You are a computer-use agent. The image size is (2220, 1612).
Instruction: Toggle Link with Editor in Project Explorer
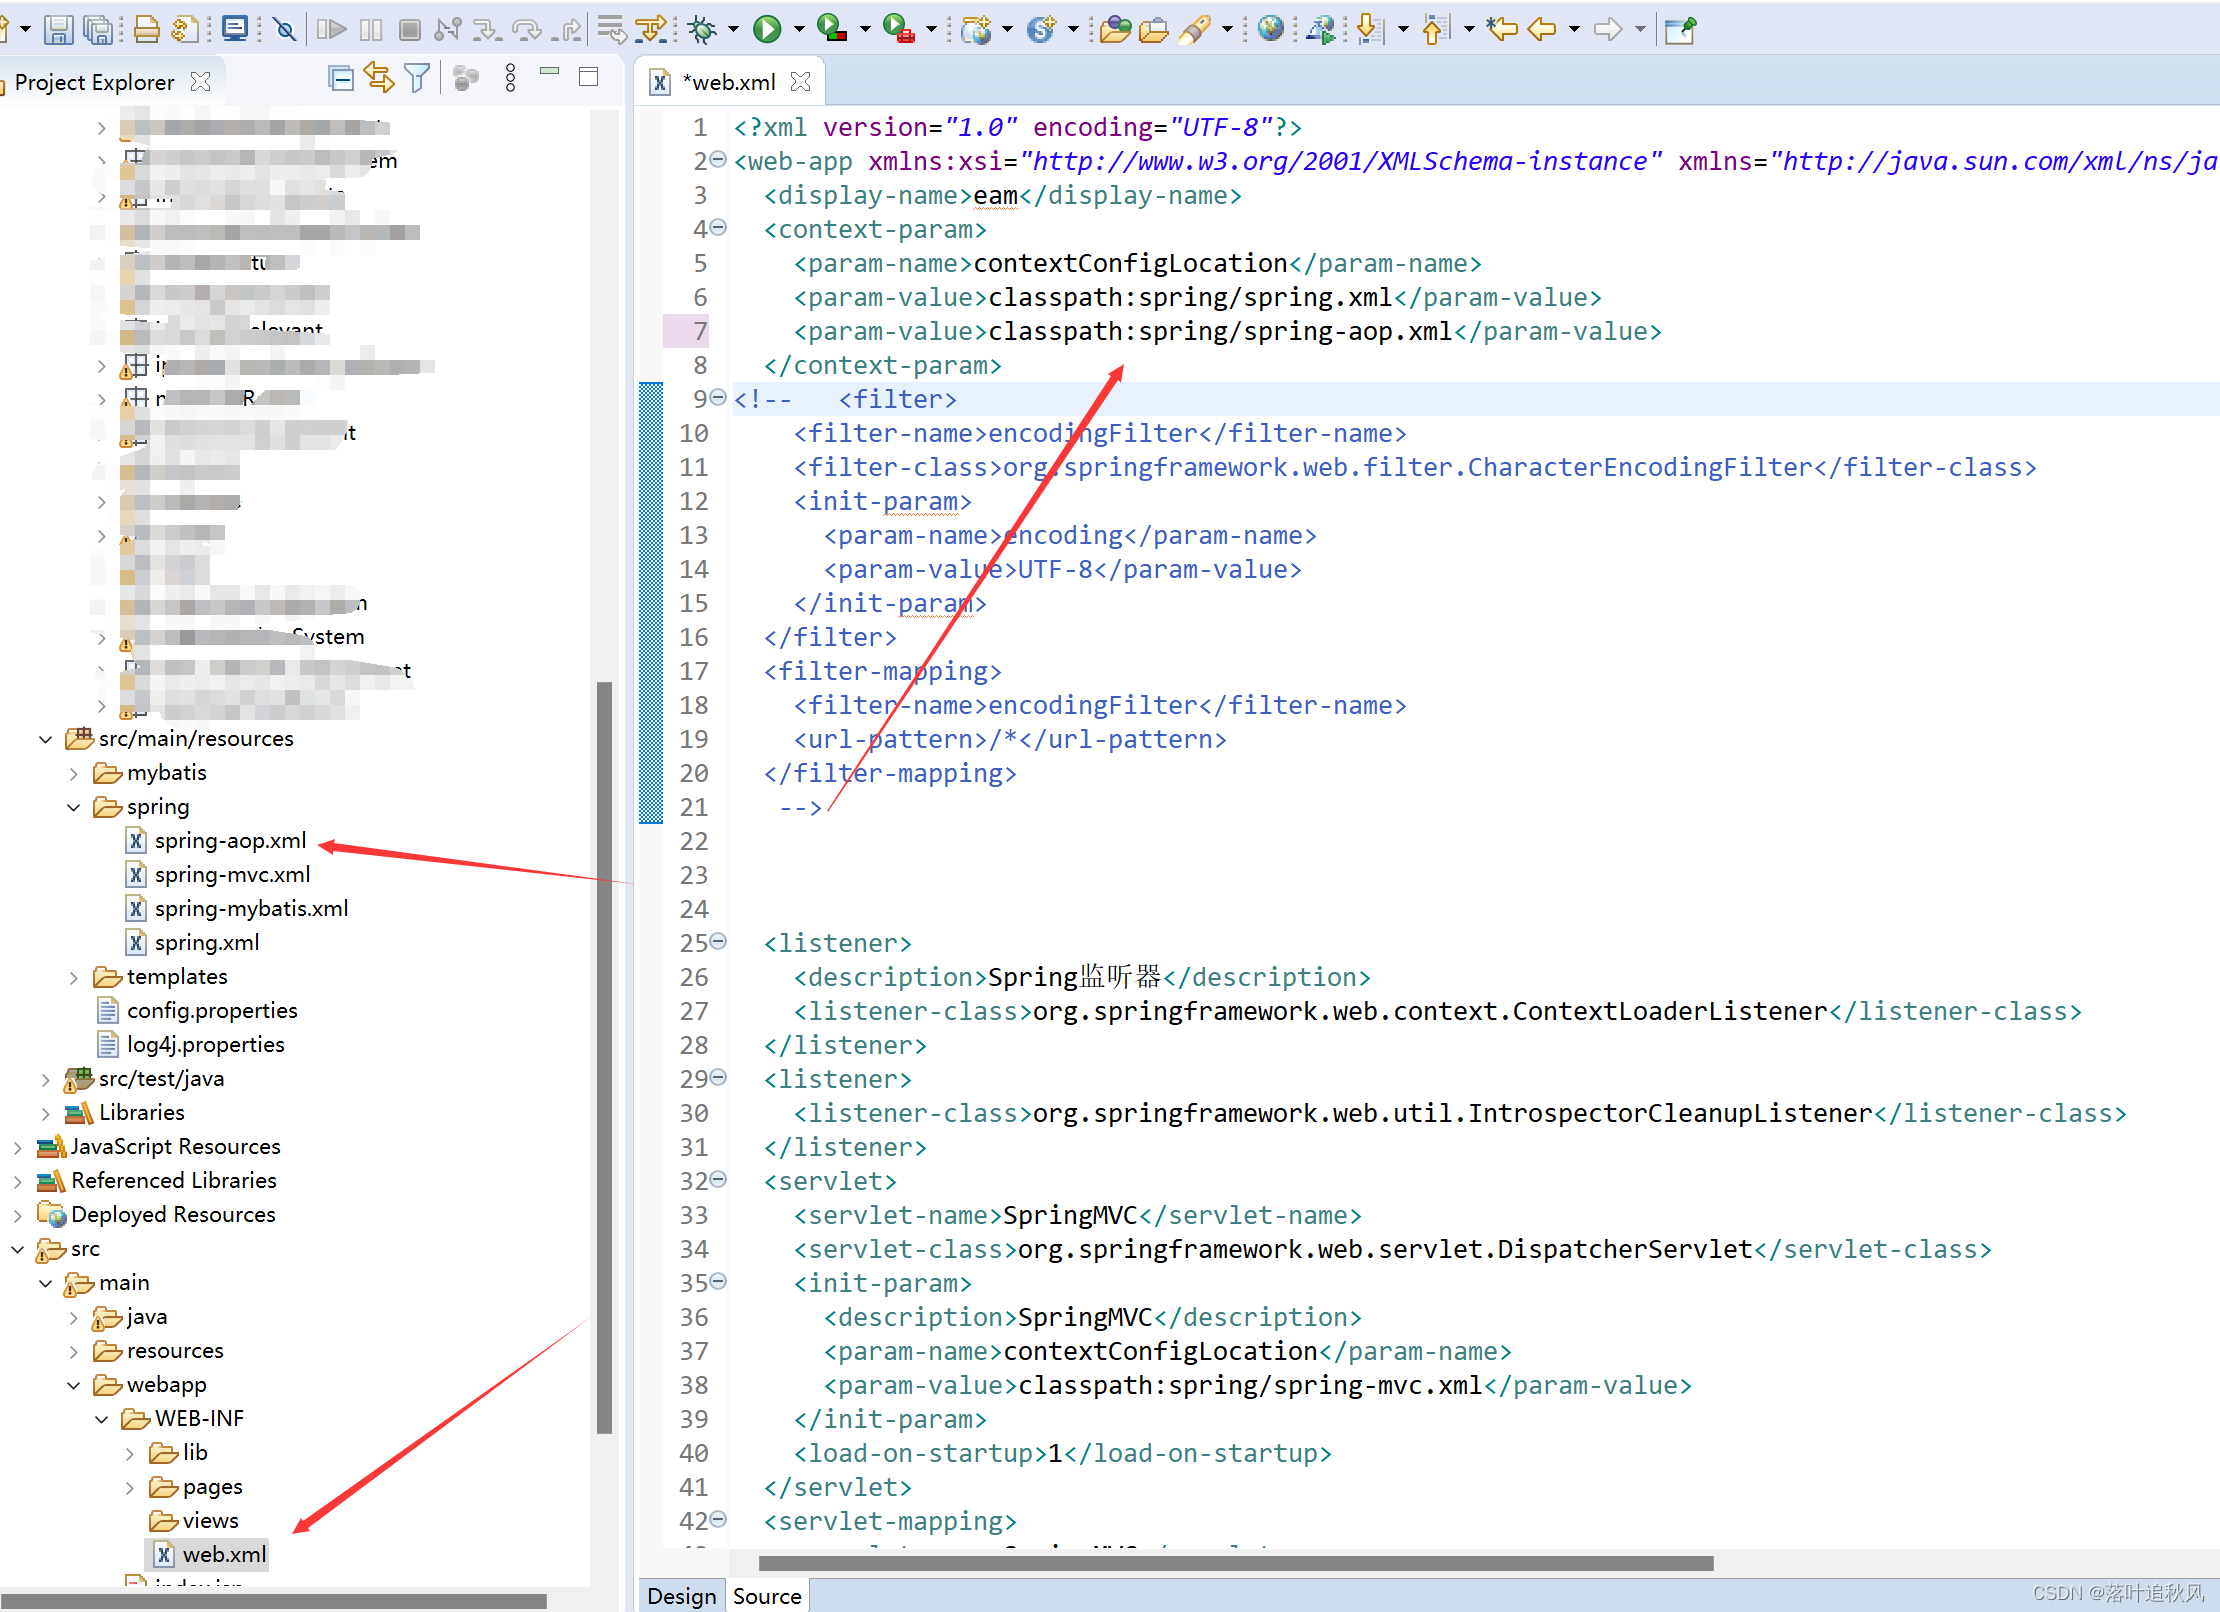[x=379, y=77]
